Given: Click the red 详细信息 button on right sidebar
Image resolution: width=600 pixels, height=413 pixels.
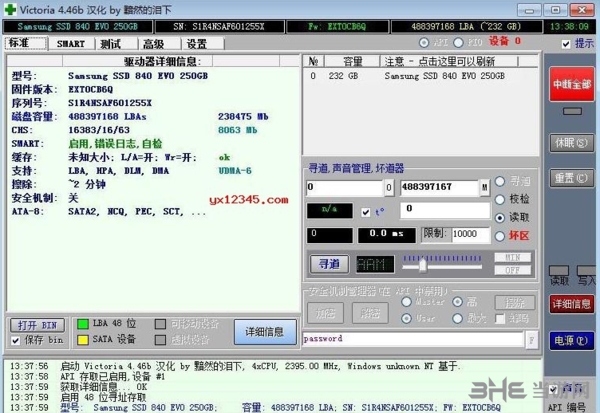Looking at the screenshot, I should point(572,304).
